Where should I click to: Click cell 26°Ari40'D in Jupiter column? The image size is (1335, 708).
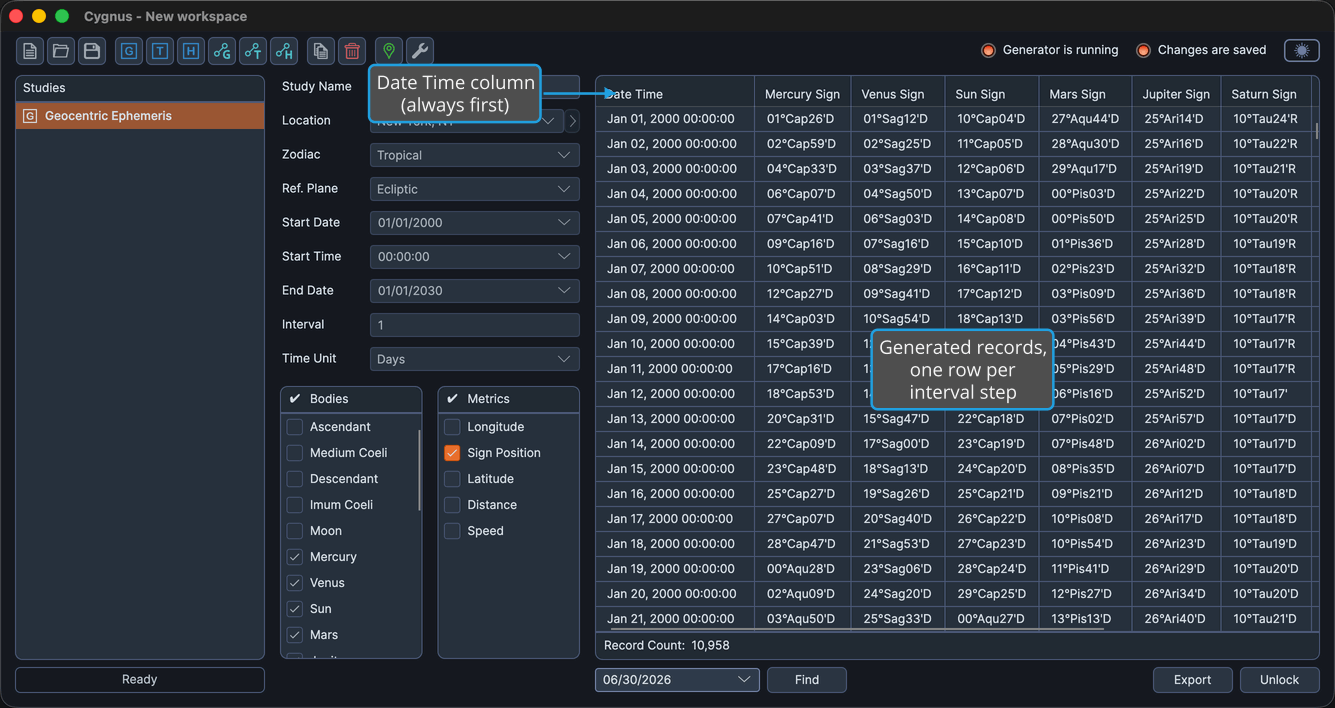[1177, 619]
